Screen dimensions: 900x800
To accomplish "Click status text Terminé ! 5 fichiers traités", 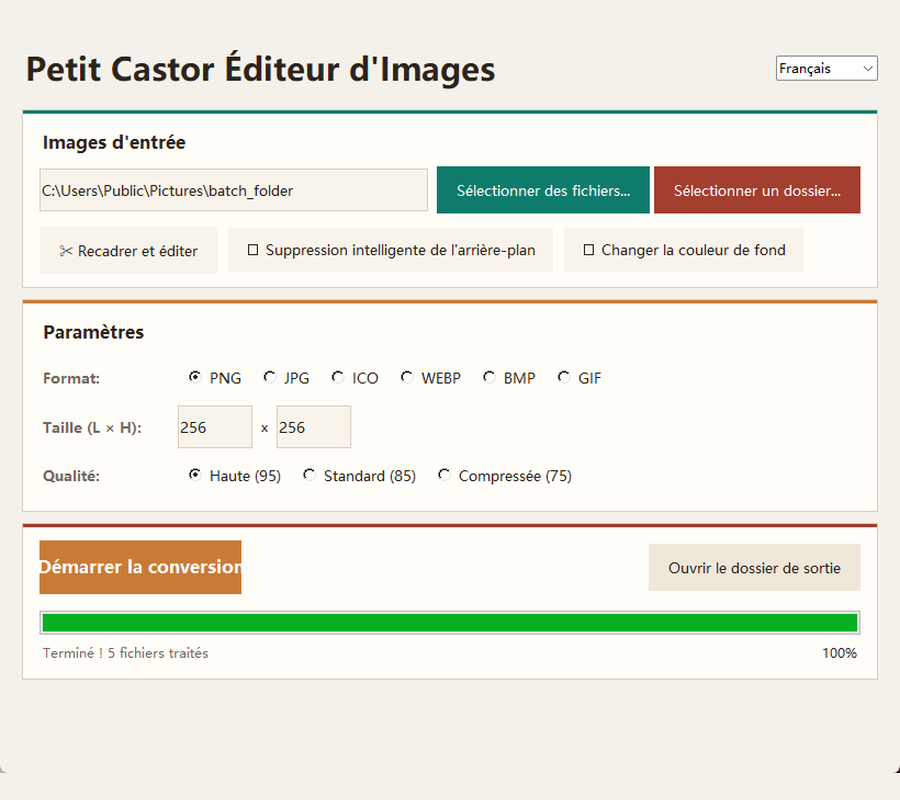I will [x=126, y=653].
